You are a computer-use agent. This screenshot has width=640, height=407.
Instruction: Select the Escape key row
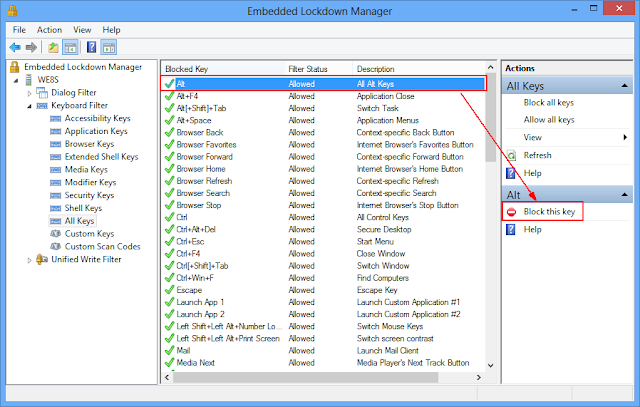tap(323, 290)
